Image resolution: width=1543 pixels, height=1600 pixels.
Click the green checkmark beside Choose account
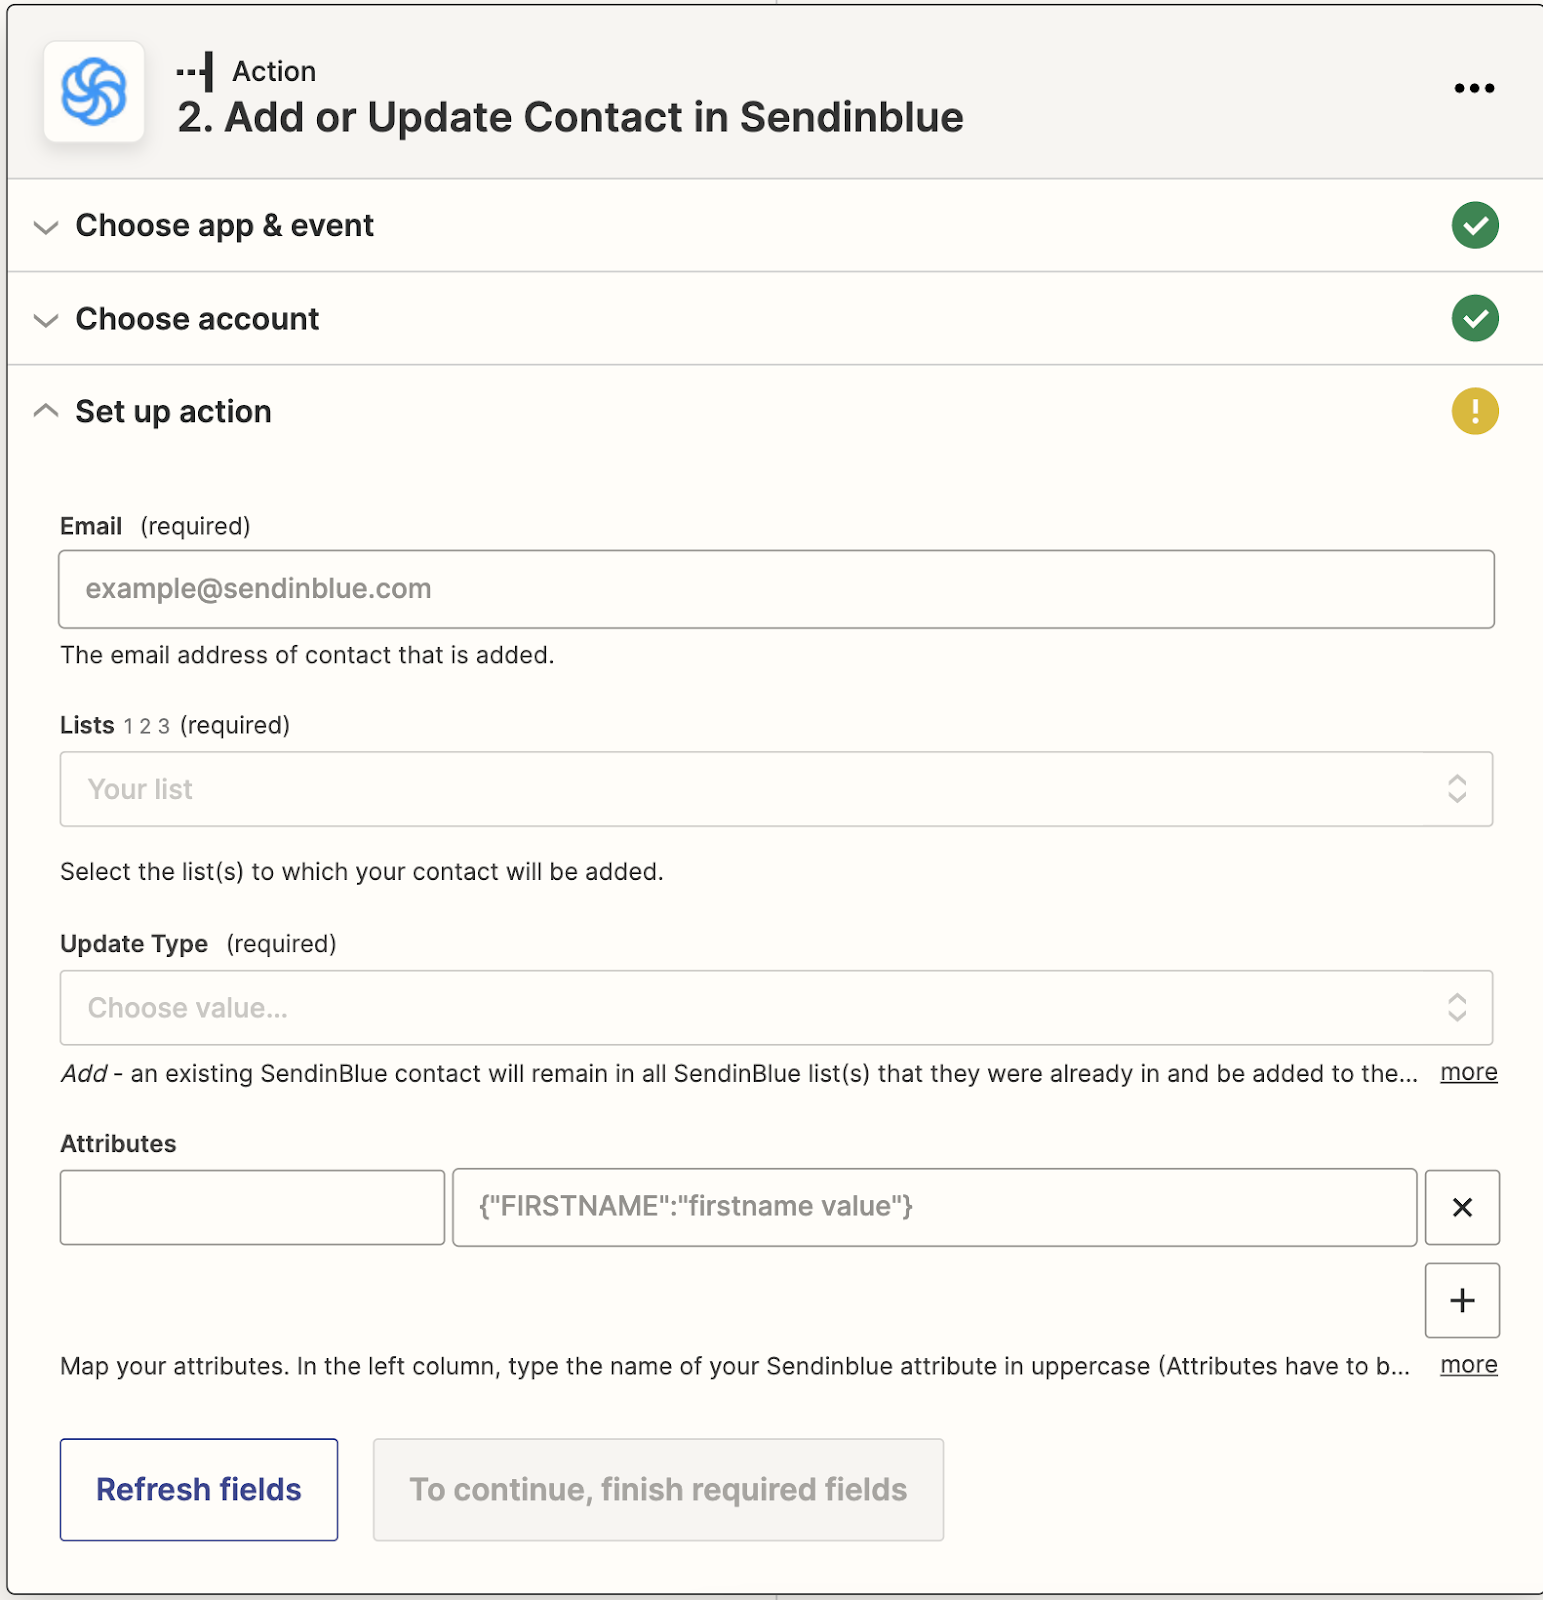point(1474,318)
